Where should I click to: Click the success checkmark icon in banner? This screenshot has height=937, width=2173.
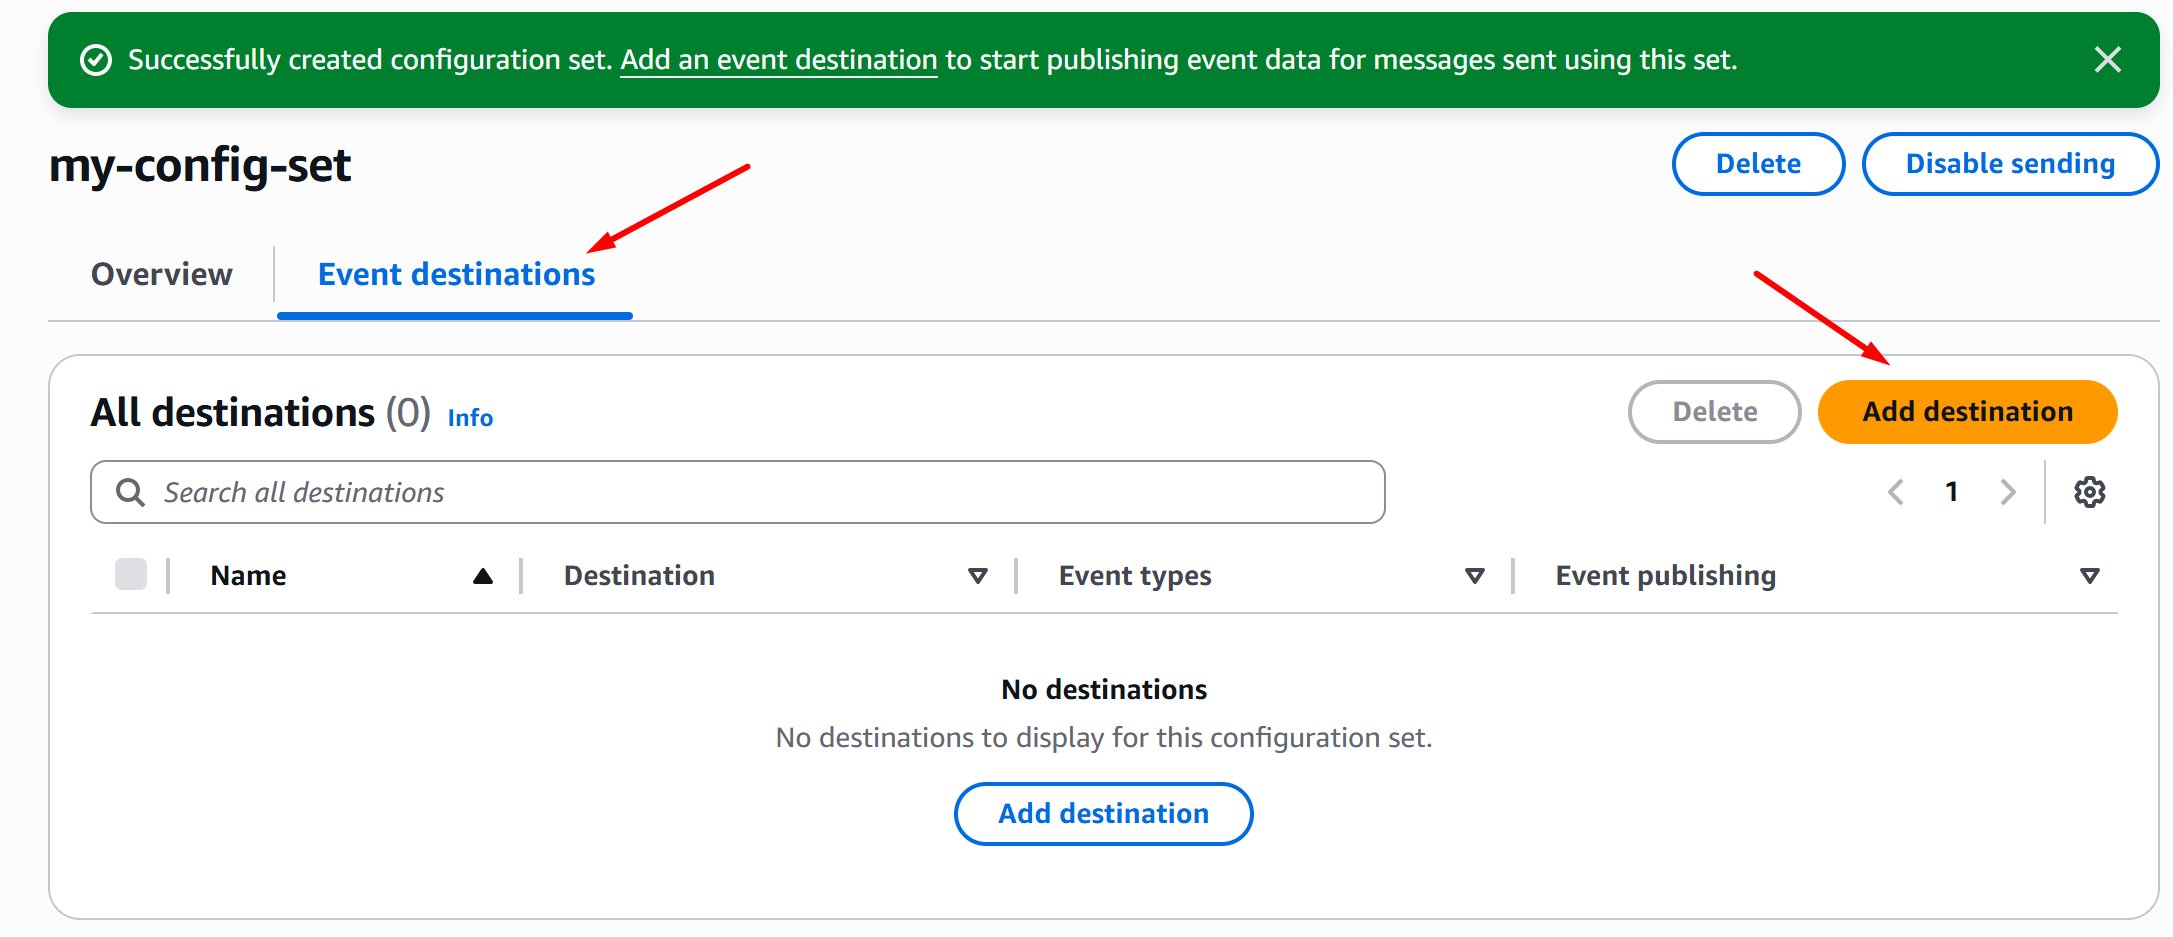click(x=96, y=60)
